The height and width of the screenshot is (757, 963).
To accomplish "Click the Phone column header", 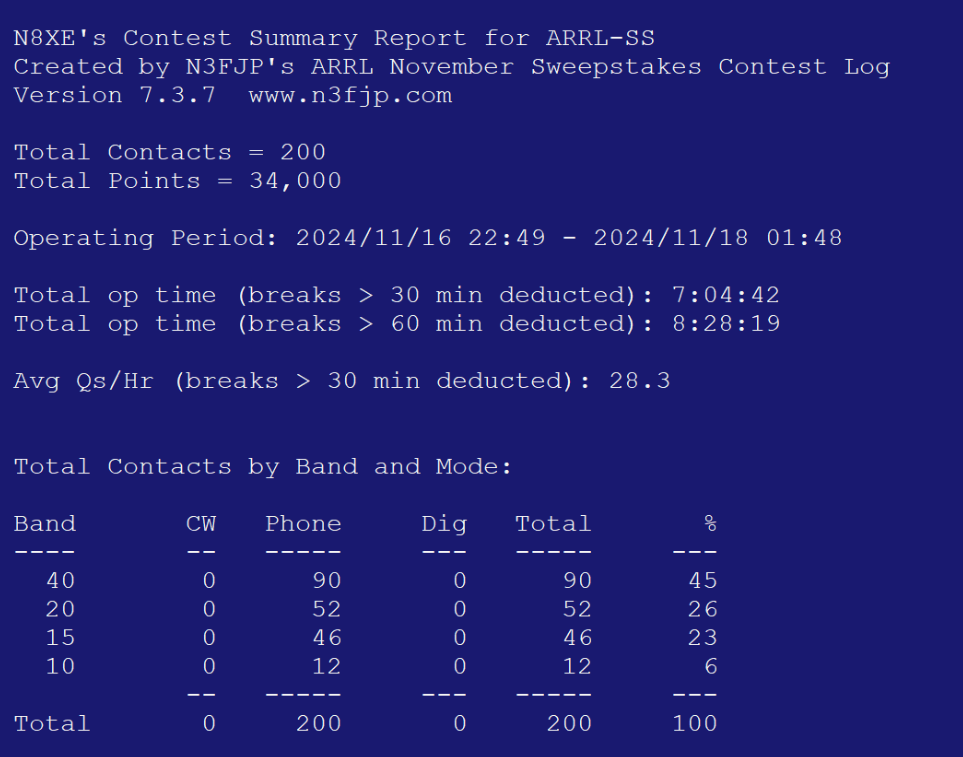I will pos(303,524).
